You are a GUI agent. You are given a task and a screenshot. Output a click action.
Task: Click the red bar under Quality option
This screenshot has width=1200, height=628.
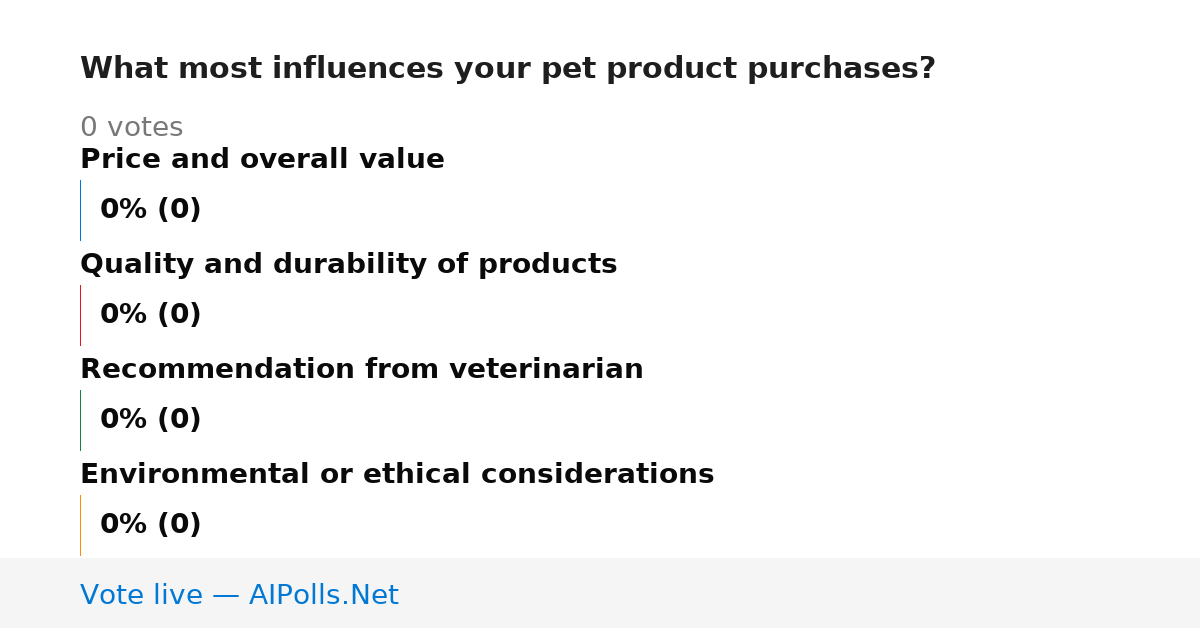[x=80, y=315]
